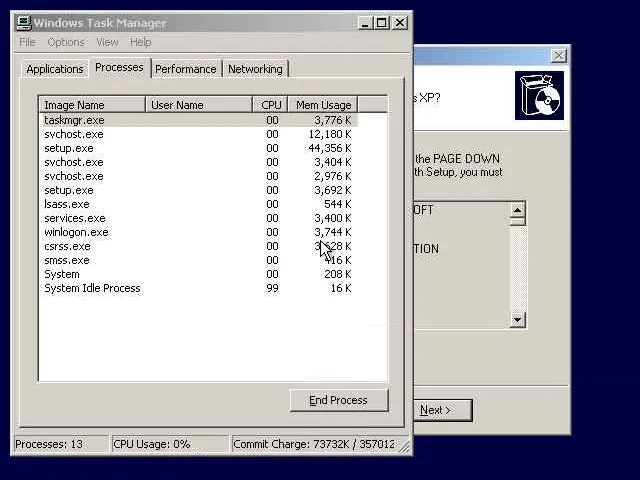
Task: Sort processes by CPU column header
Action: (x=271, y=105)
